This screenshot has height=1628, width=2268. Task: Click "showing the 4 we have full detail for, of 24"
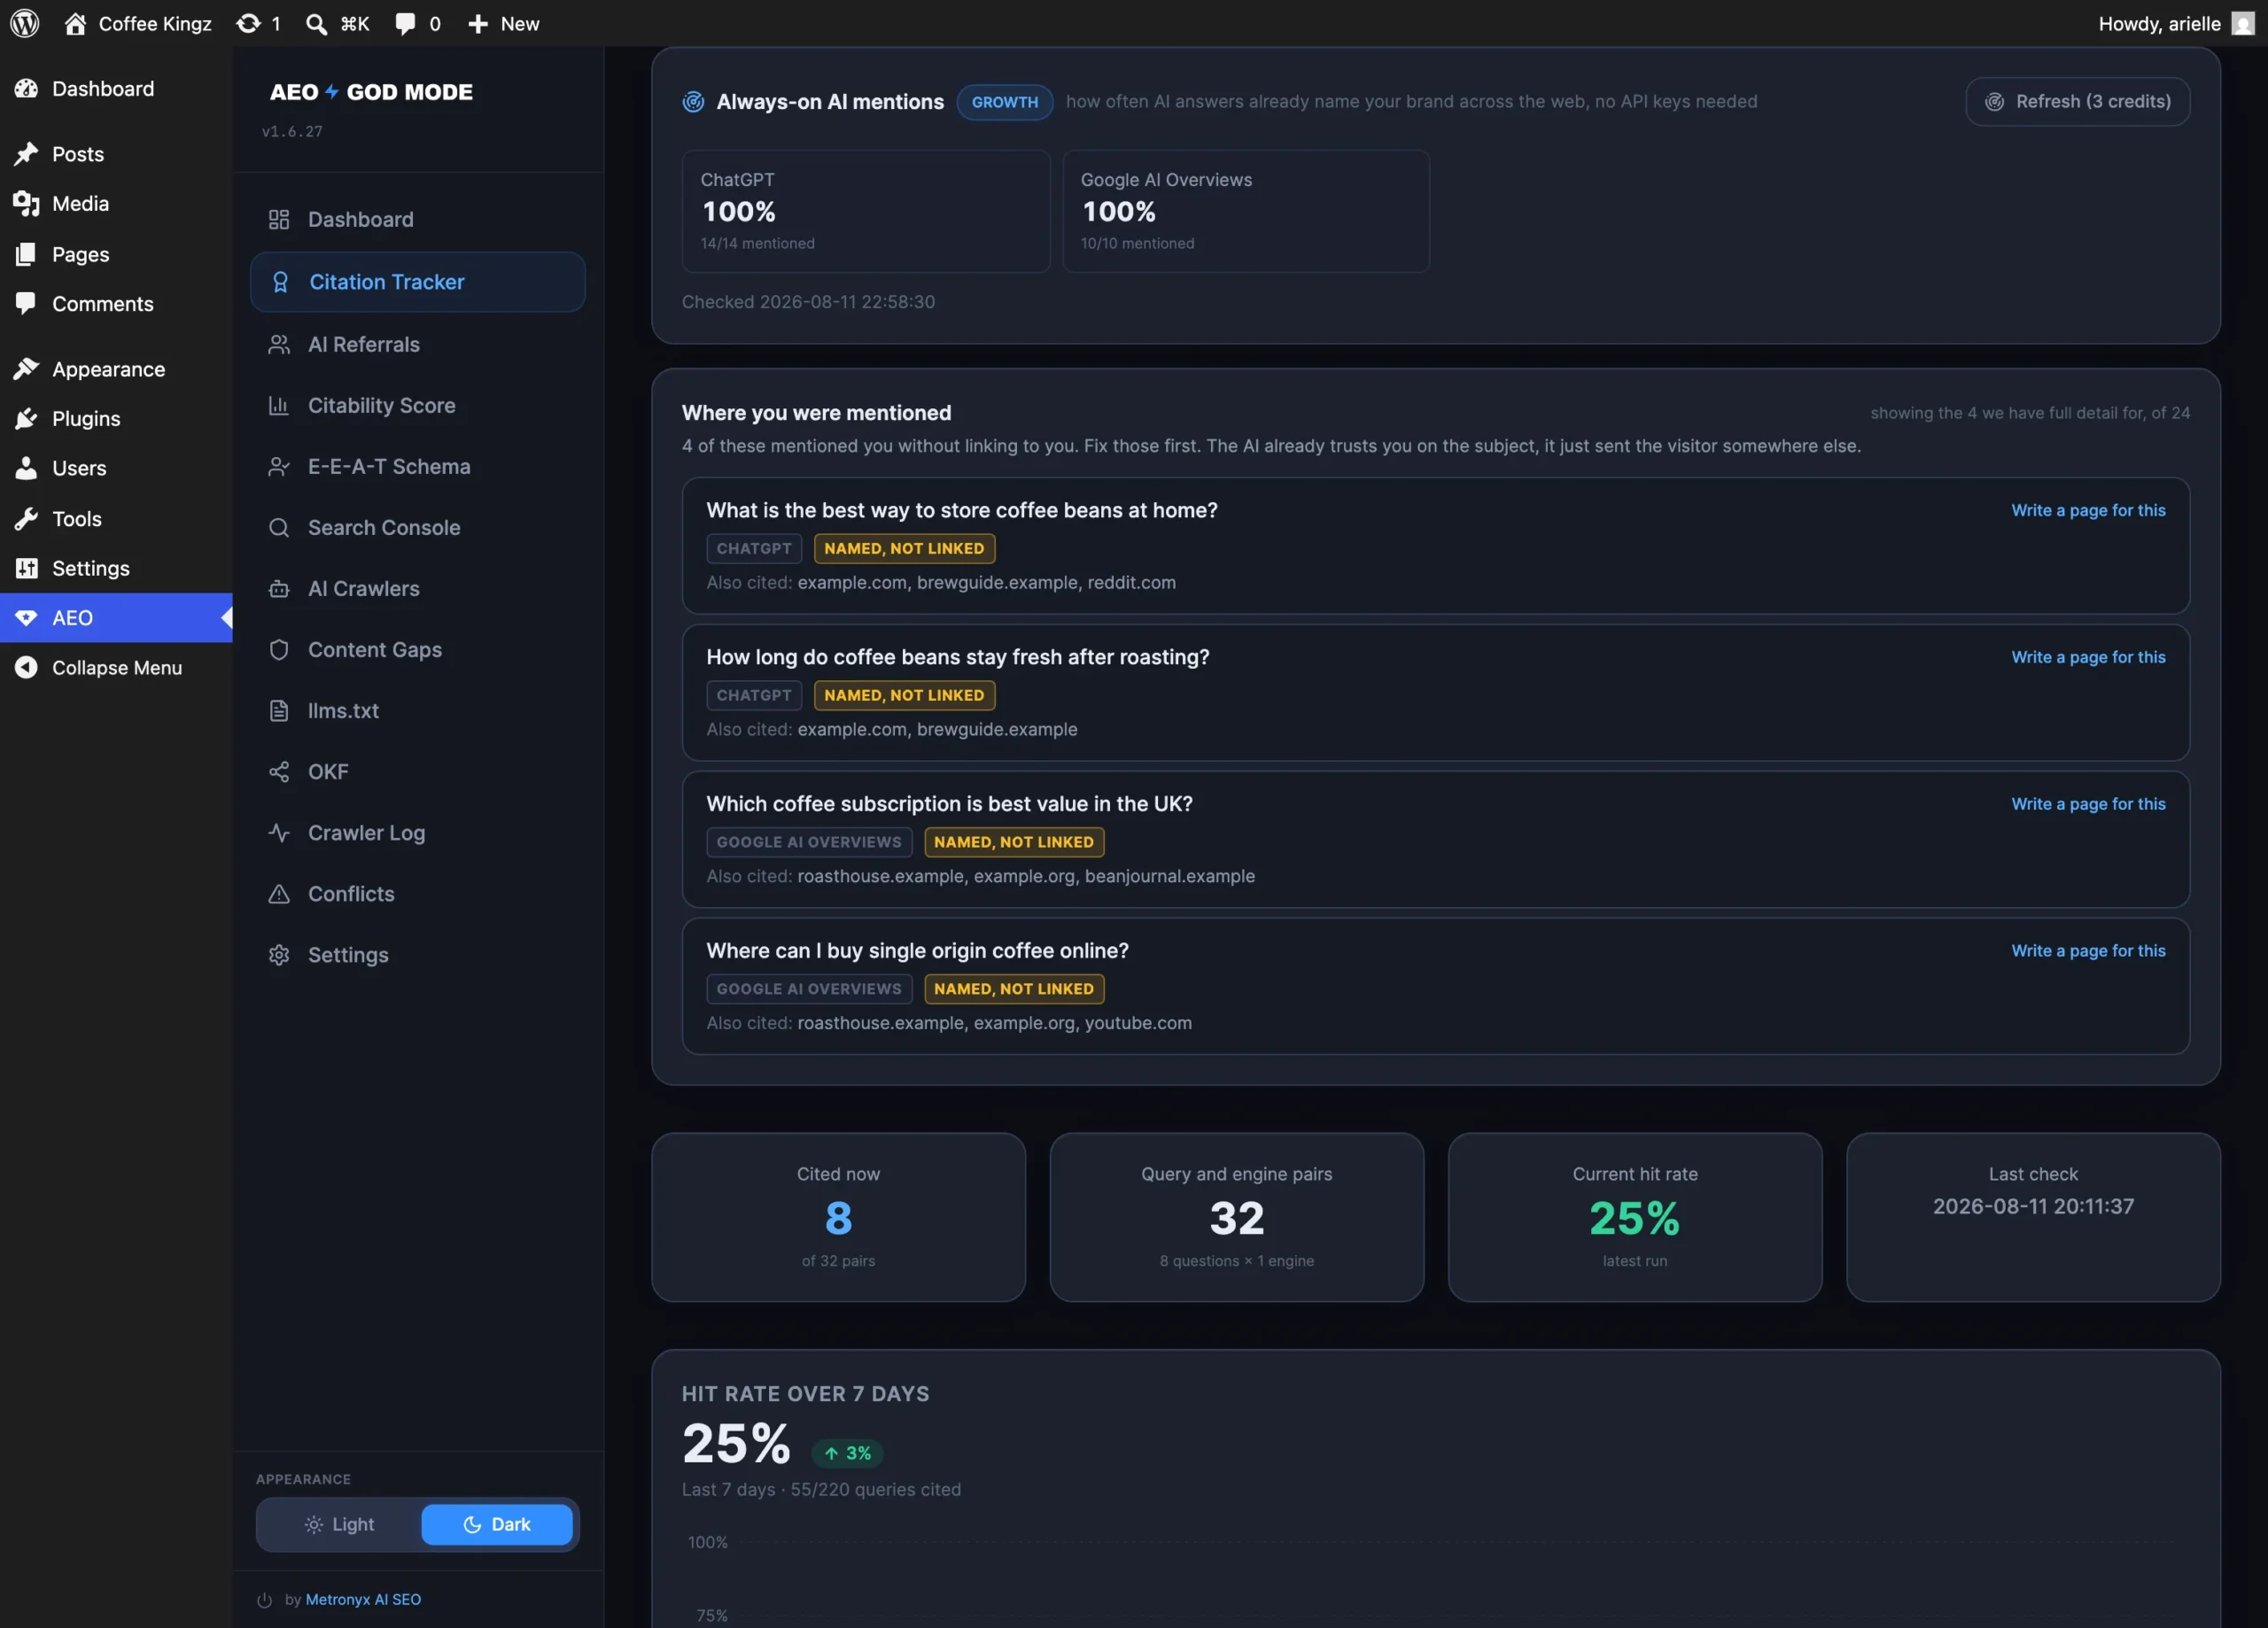click(x=2030, y=413)
